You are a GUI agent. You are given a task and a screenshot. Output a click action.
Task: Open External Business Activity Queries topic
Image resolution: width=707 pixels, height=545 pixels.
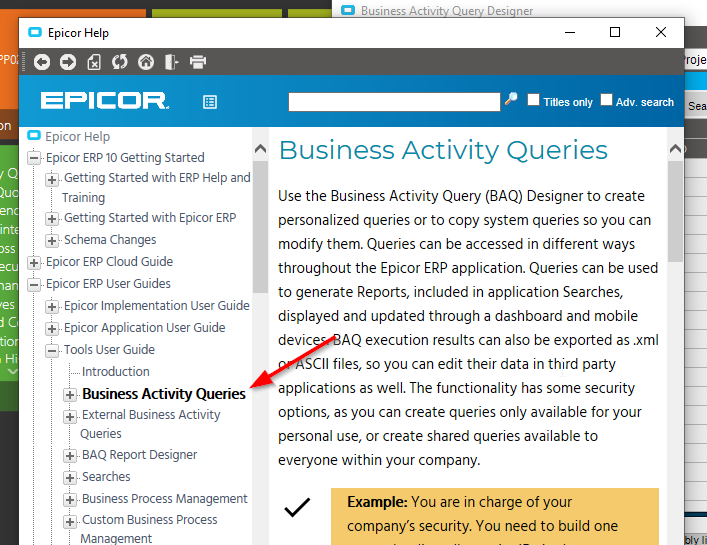point(151,424)
